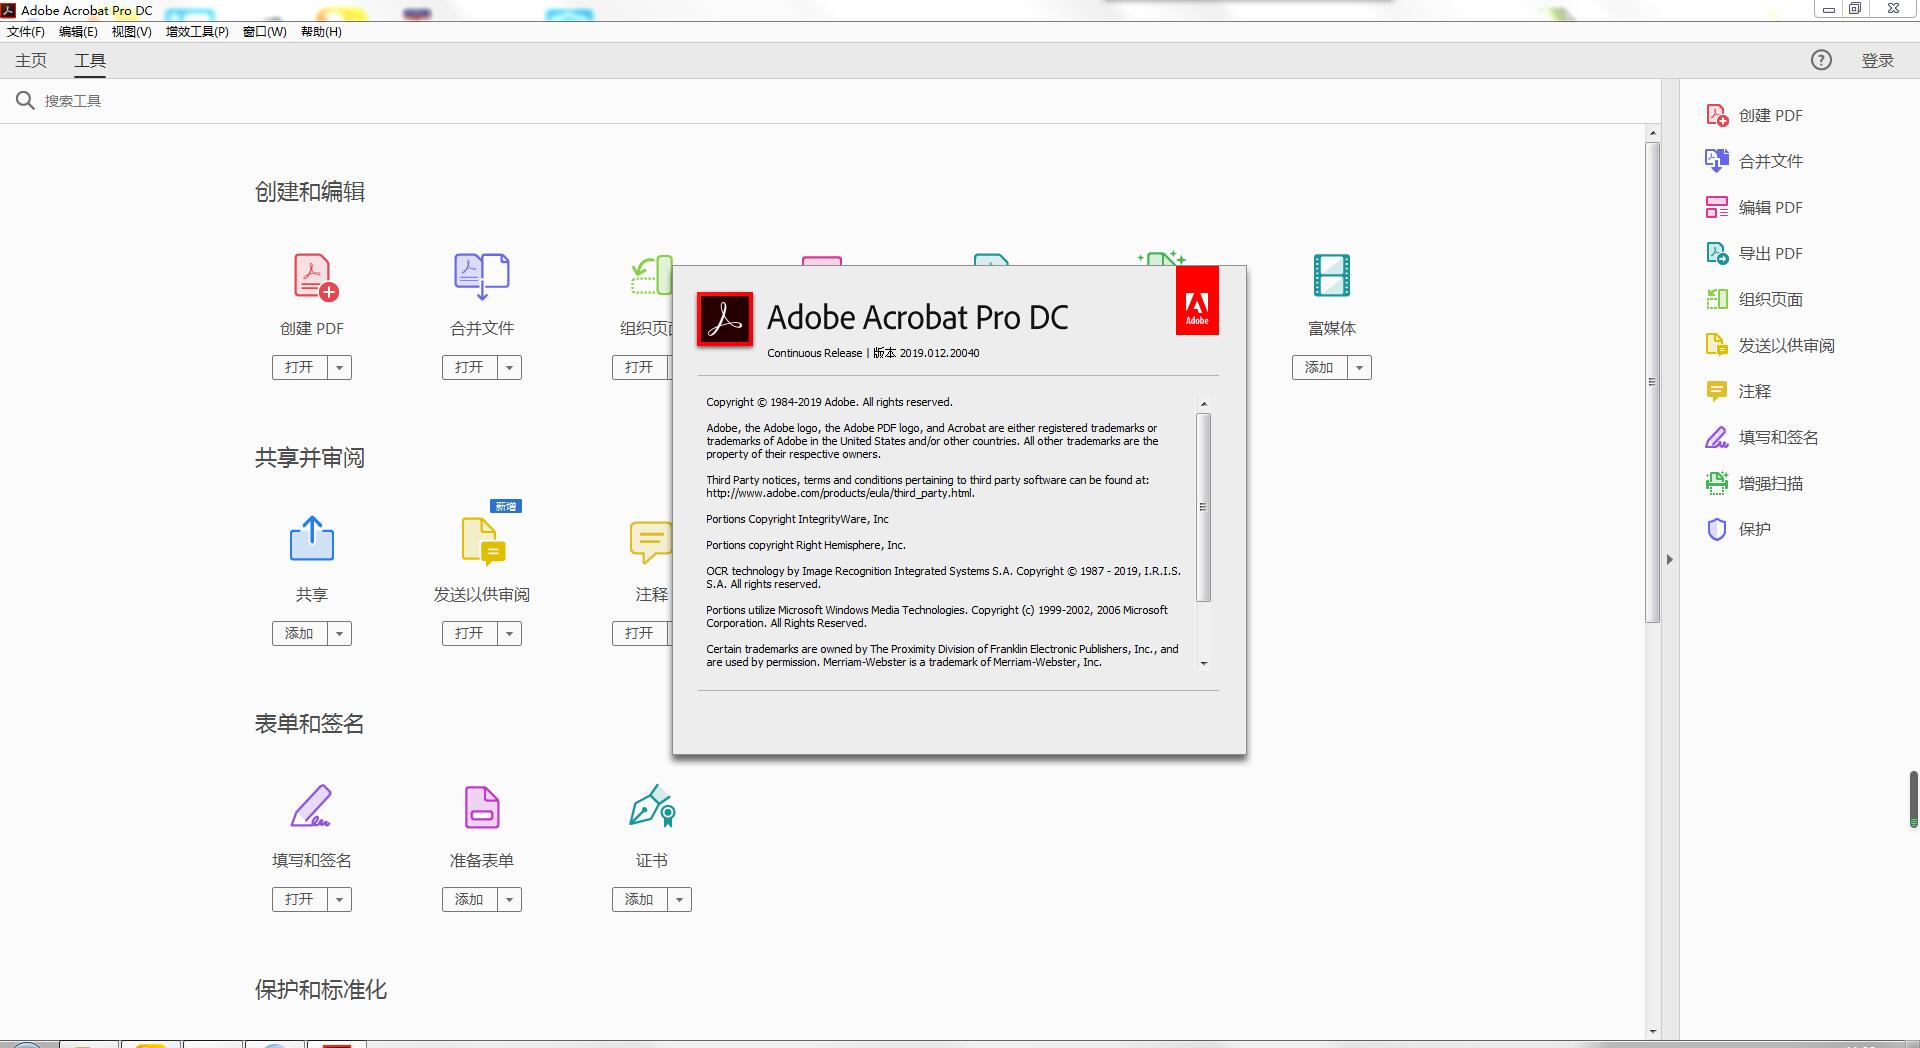Expand dropdown arrow next to 证书 添加
The height and width of the screenshot is (1048, 1920).
(679, 899)
